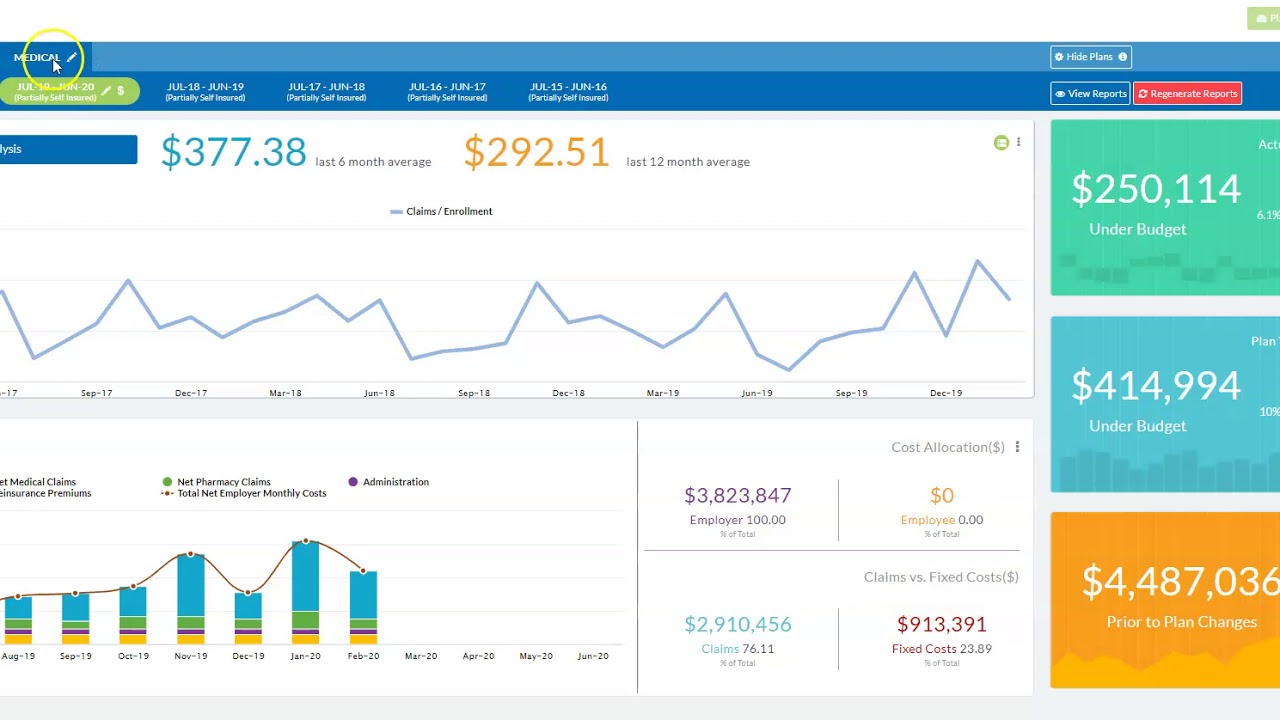Image resolution: width=1280 pixels, height=720 pixels.
Task: Click the $377.38 six month average value
Action: pyautogui.click(x=233, y=152)
